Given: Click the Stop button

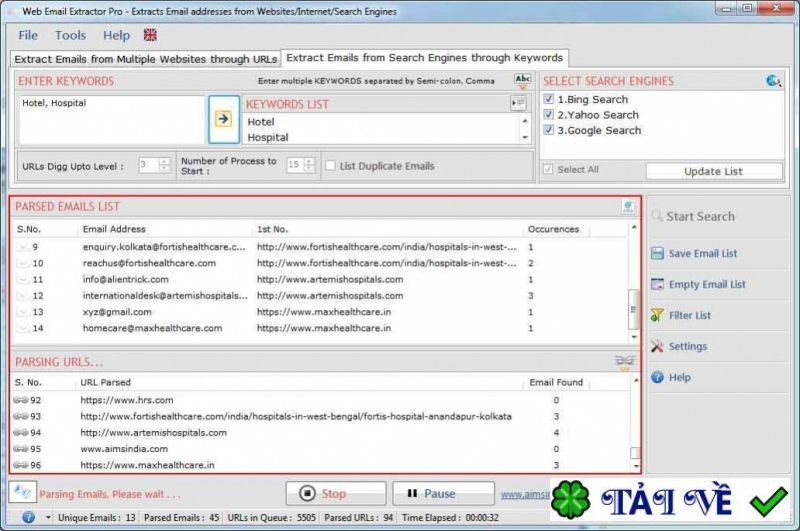Looking at the screenshot, I should tap(336, 493).
